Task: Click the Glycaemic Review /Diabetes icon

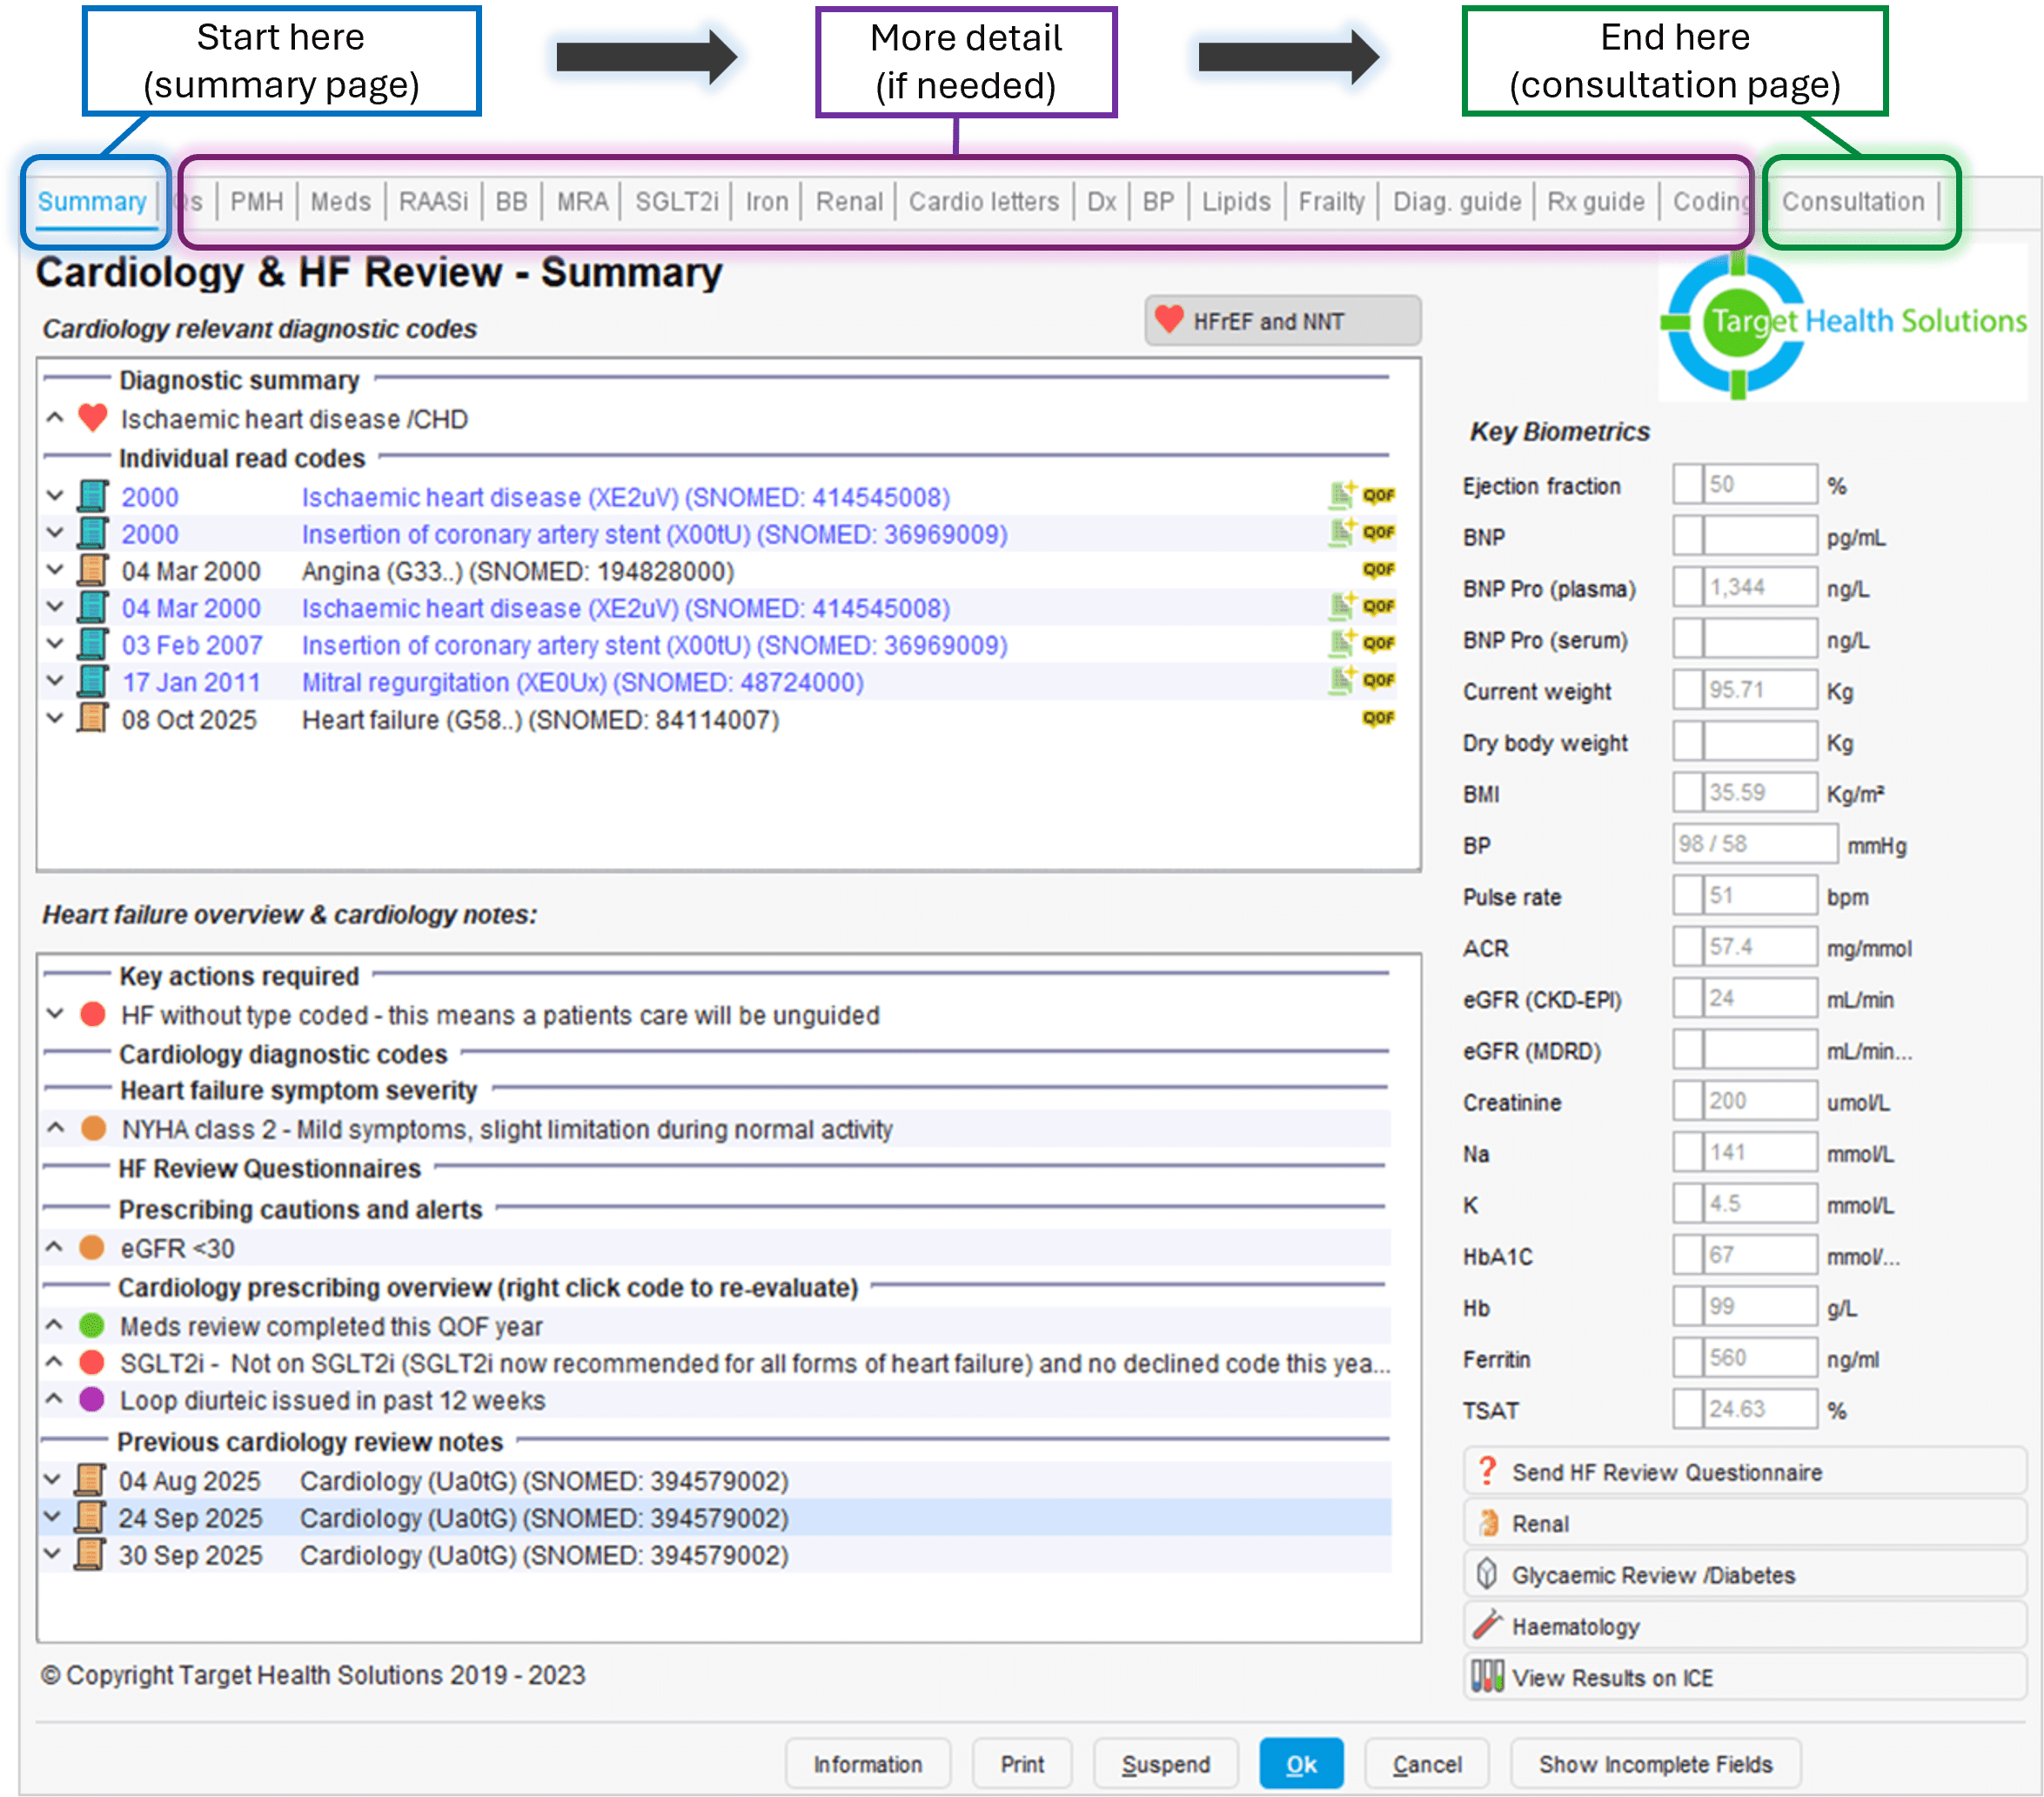Action: tap(1486, 1574)
